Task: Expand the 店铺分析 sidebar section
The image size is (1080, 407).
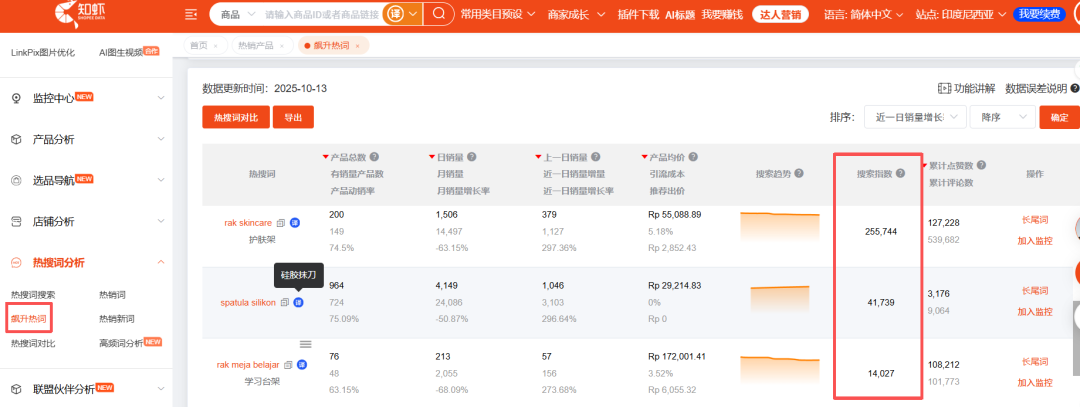Action: 160,222
